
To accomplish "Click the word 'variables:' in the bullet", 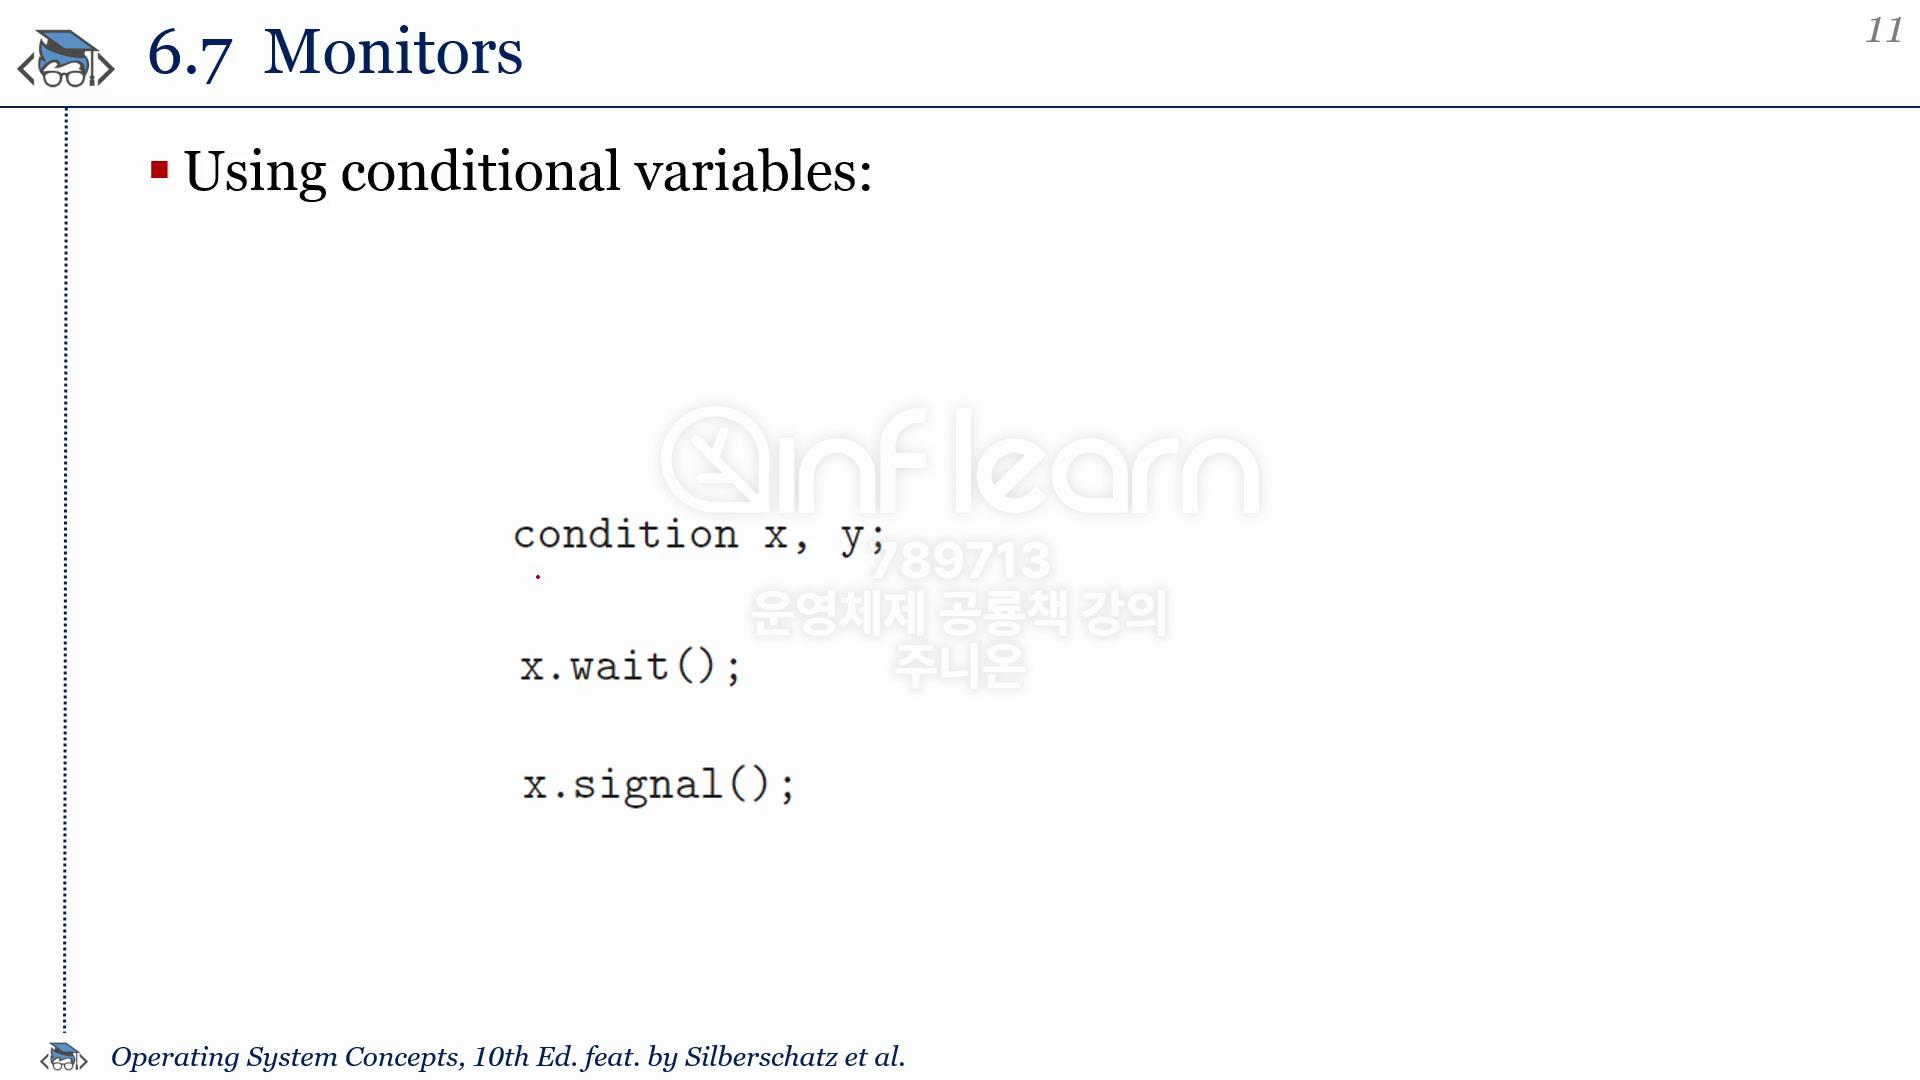I will point(754,171).
